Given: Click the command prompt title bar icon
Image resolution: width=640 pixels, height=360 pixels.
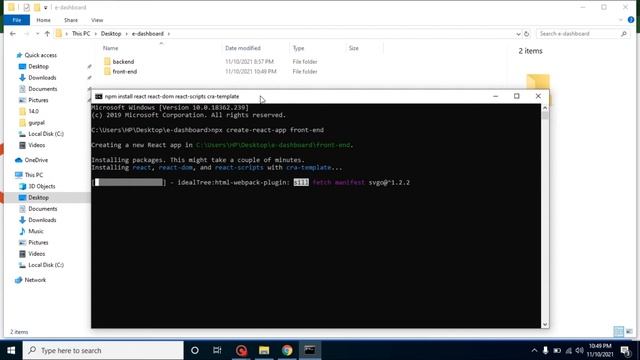Looking at the screenshot, I should point(98,97).
